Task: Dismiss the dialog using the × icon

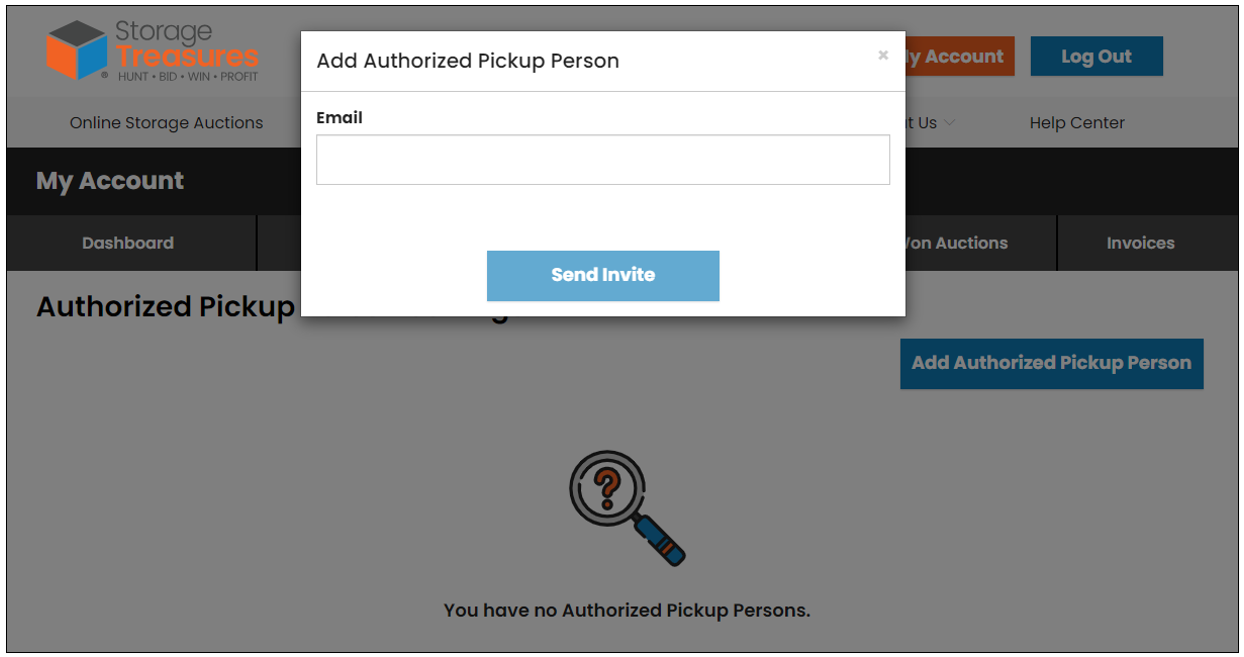Action: [x=883, y=57]
